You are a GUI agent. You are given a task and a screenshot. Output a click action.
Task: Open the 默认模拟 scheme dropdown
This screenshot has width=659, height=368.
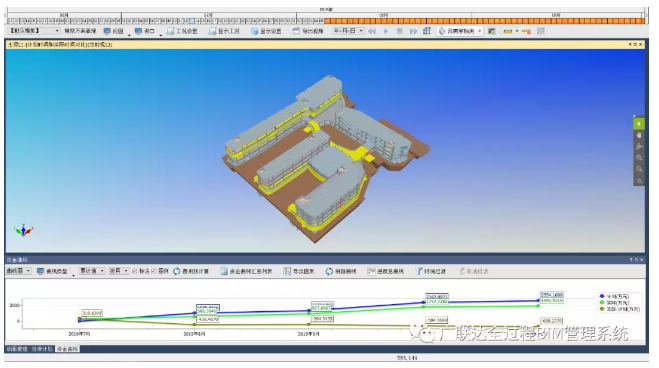pyautogui.click(x=34, y=31)
